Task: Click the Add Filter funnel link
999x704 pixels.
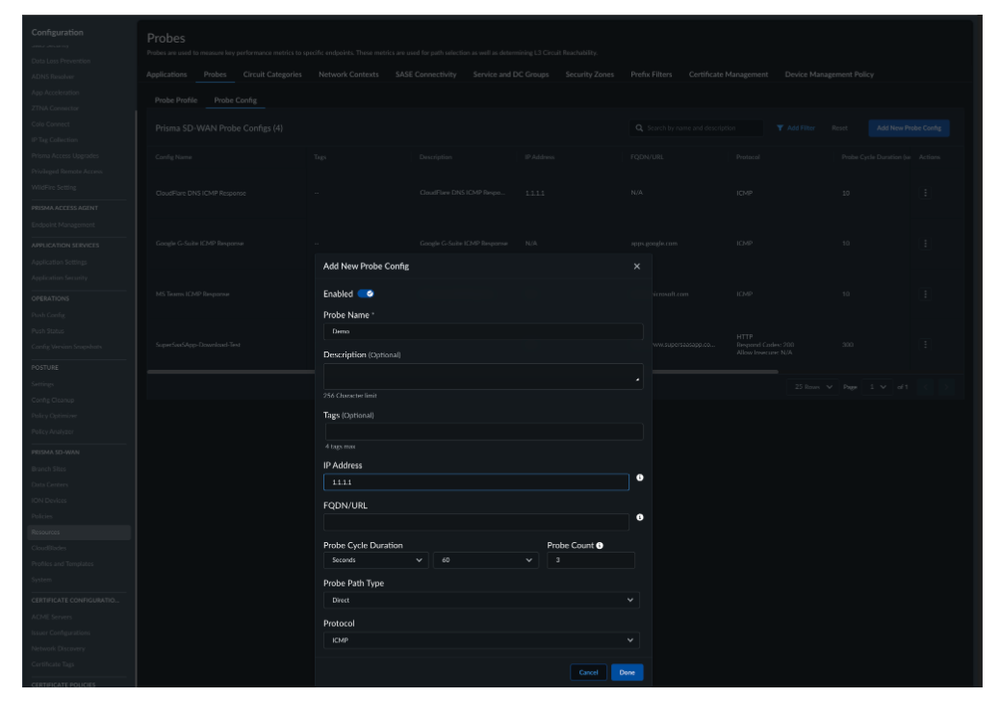Action: coord(796,128)
